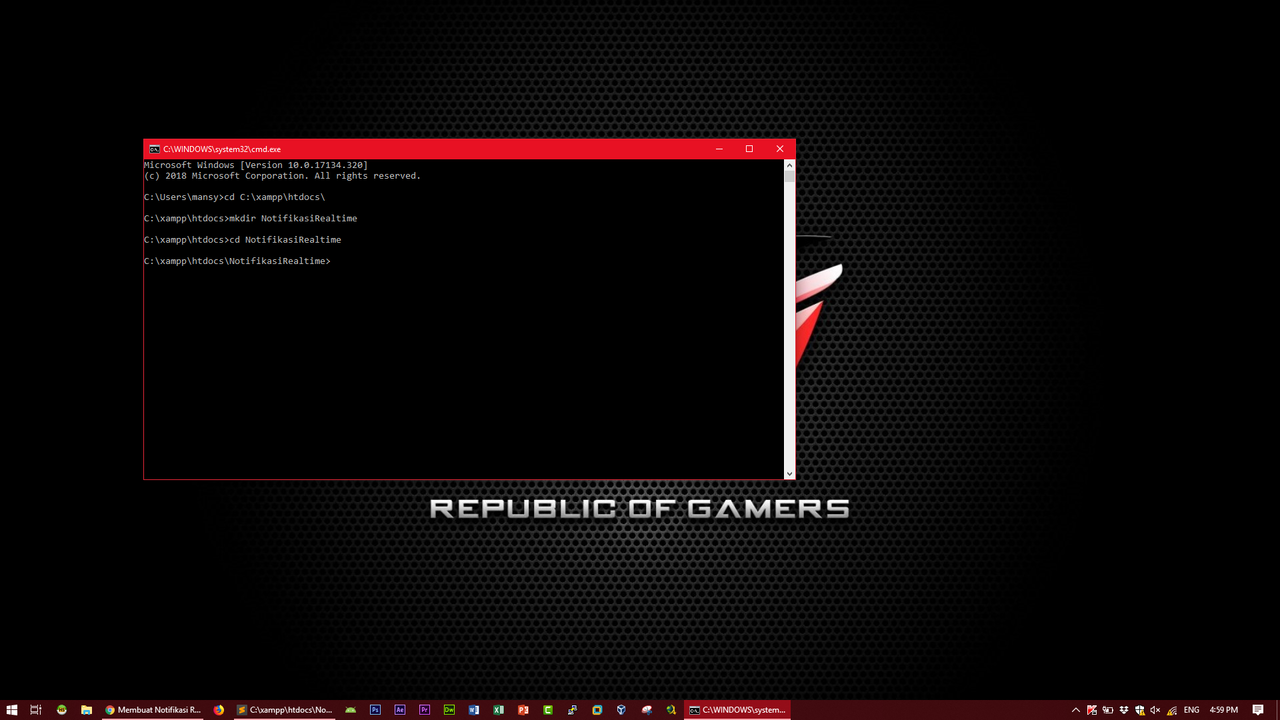The image size is (1280, 720).
Task: Click the 'mkdir NotifikasiRealtime' command line
Action: click(x=293, y=218)
